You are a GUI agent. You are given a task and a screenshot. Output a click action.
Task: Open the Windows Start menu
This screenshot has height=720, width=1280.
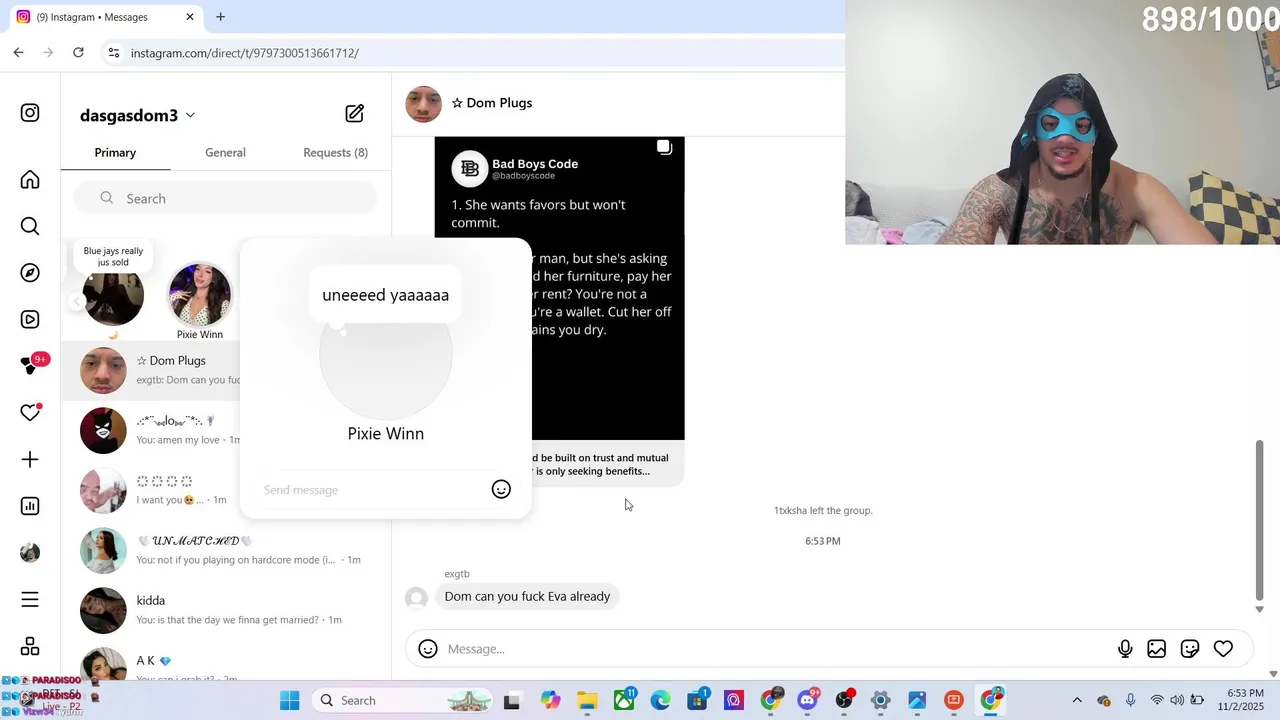click(289, 700)
